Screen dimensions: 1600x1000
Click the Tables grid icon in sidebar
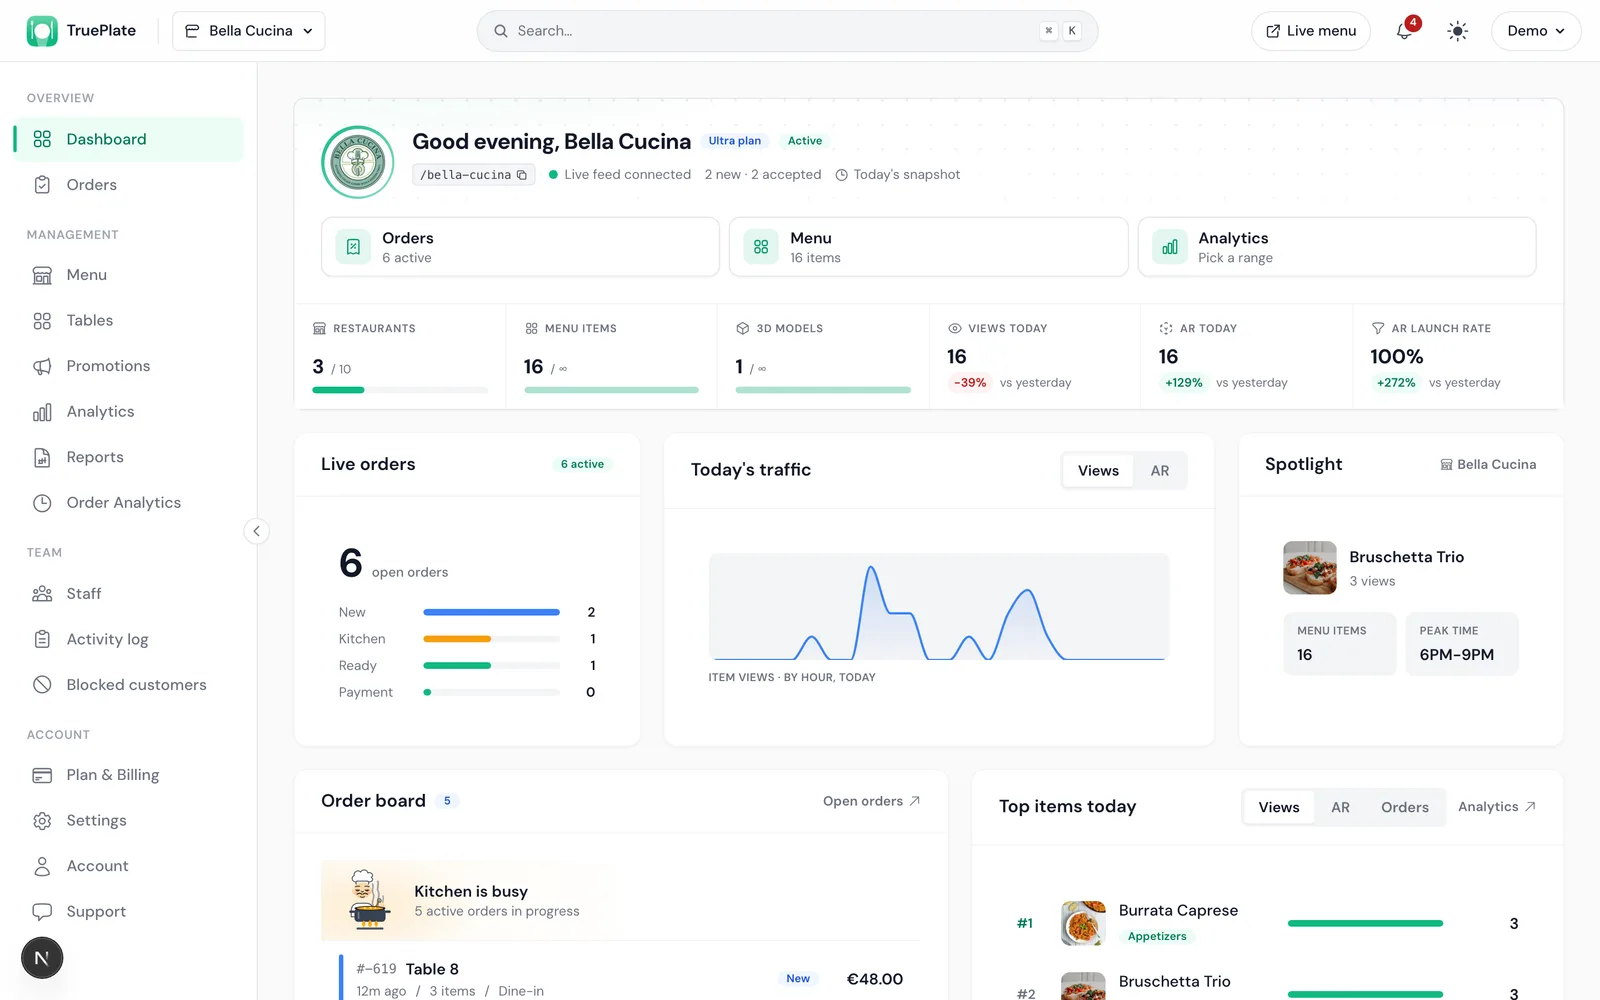coord(42,321)
